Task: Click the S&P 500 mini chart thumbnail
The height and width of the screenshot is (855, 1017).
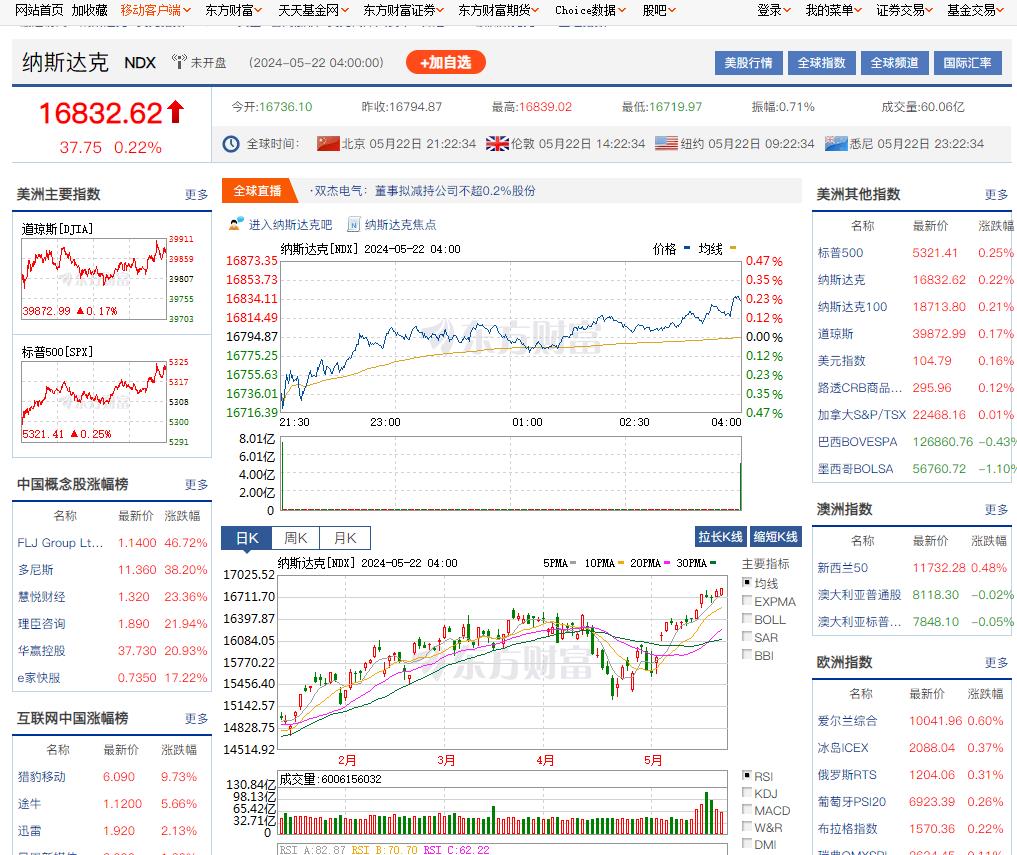Action: 94,402
